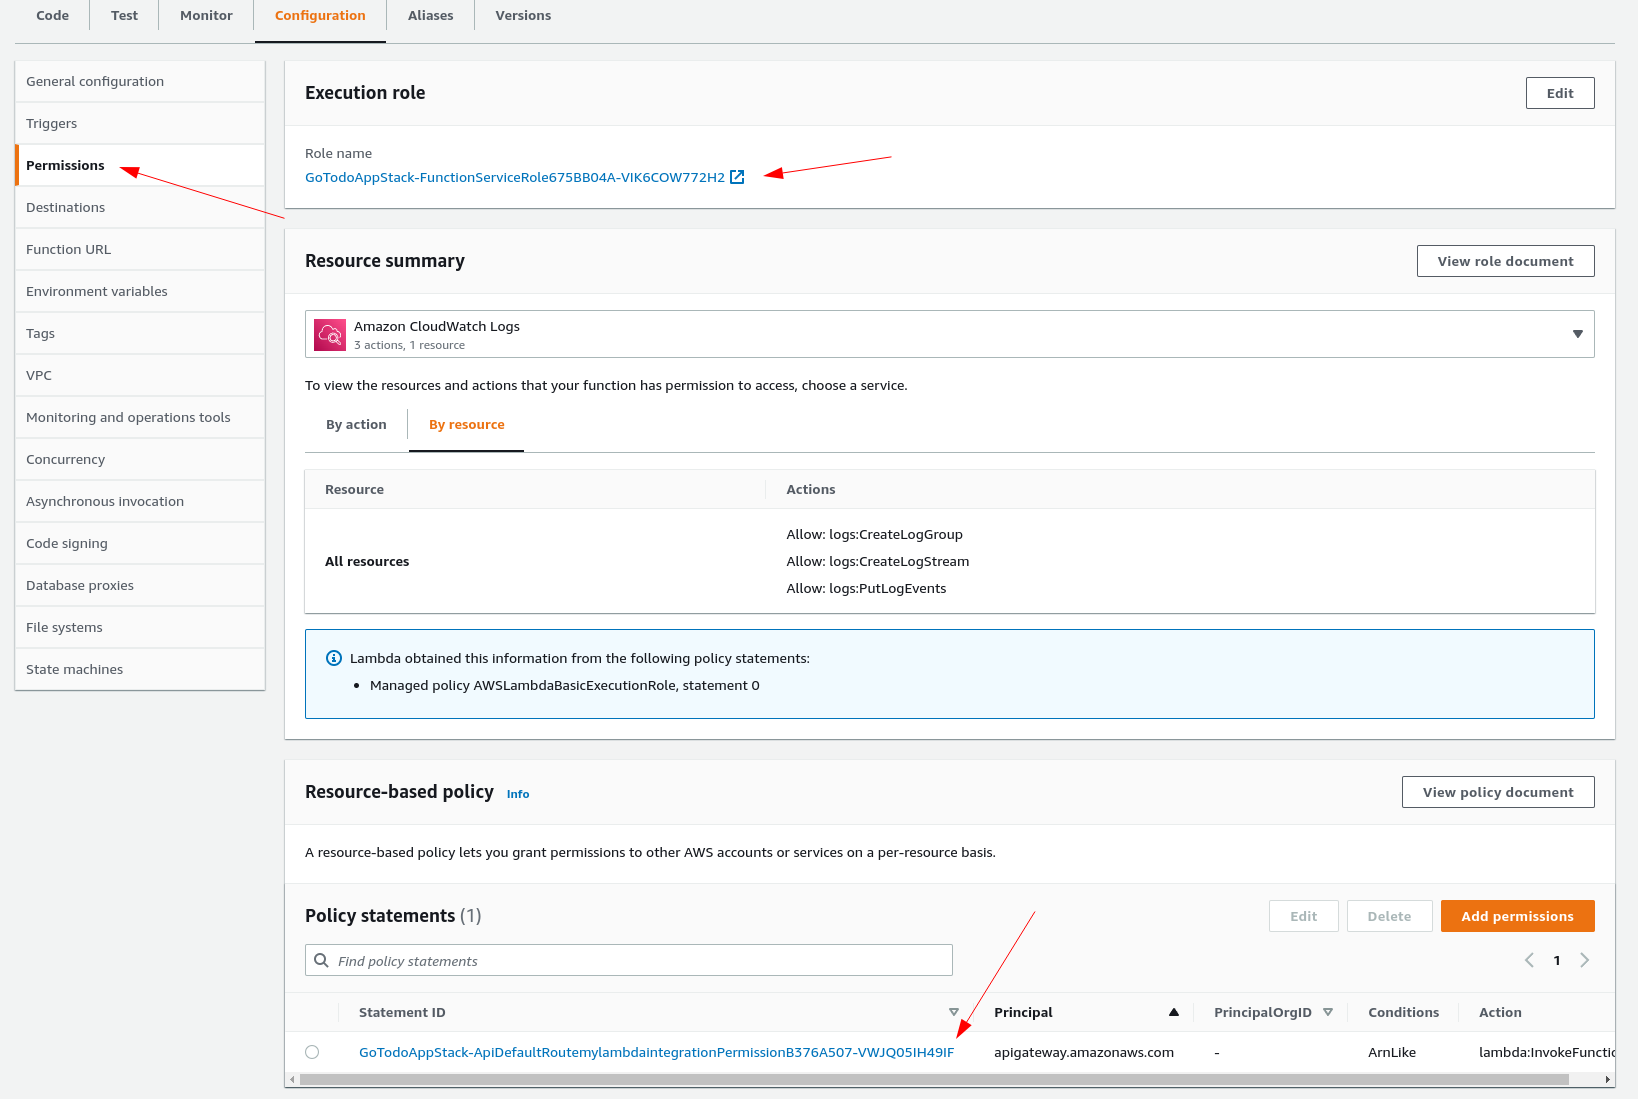Click the horizontal scrollbar of statements table
Viewport: 1638px width, 1099px height.
(x=934, y=1080)
